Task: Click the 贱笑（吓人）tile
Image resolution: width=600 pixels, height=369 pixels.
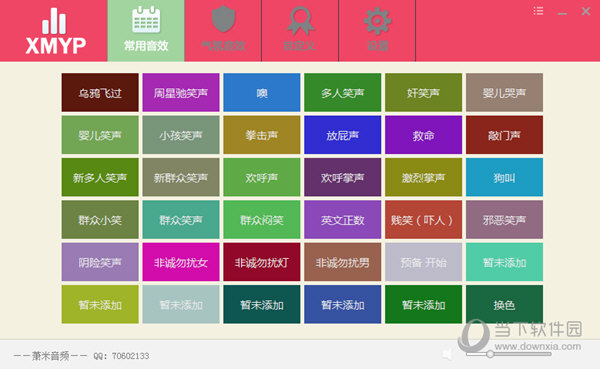Action: click(x=424, y=220)
